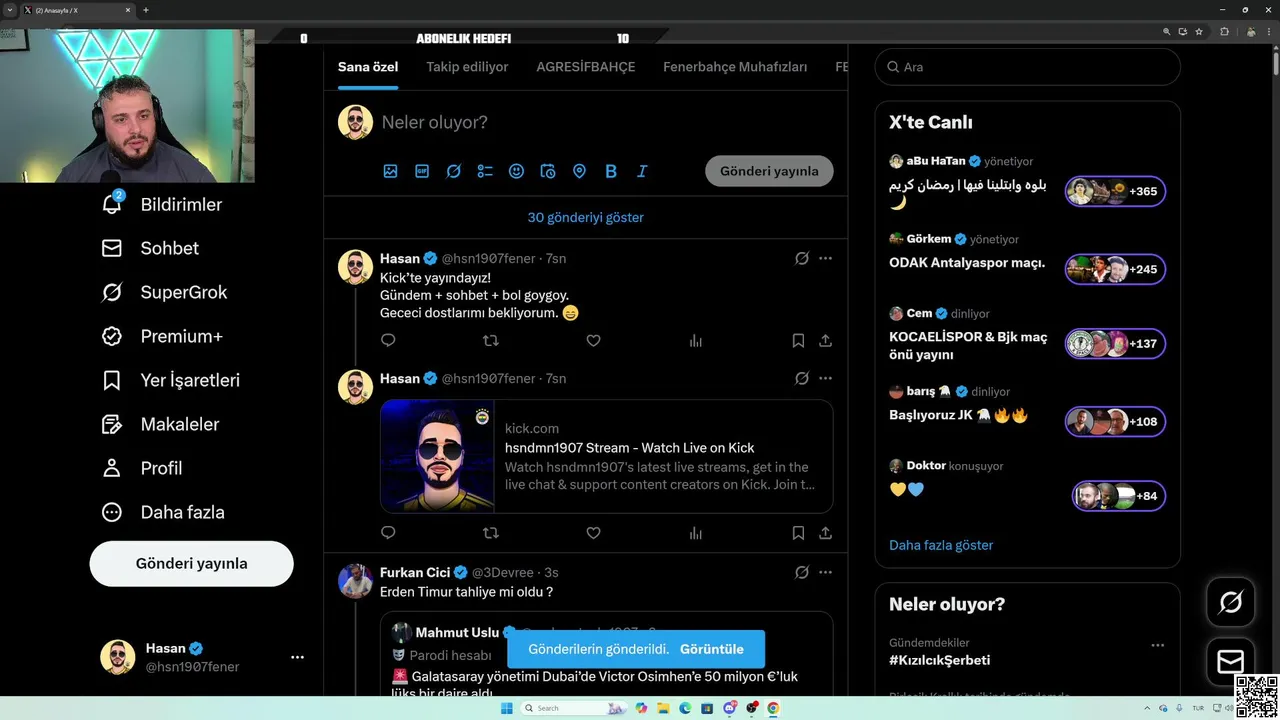The image size is (1280, 720).
Task: Bookmark the kick.com link post
Action: tap(798, 533)
